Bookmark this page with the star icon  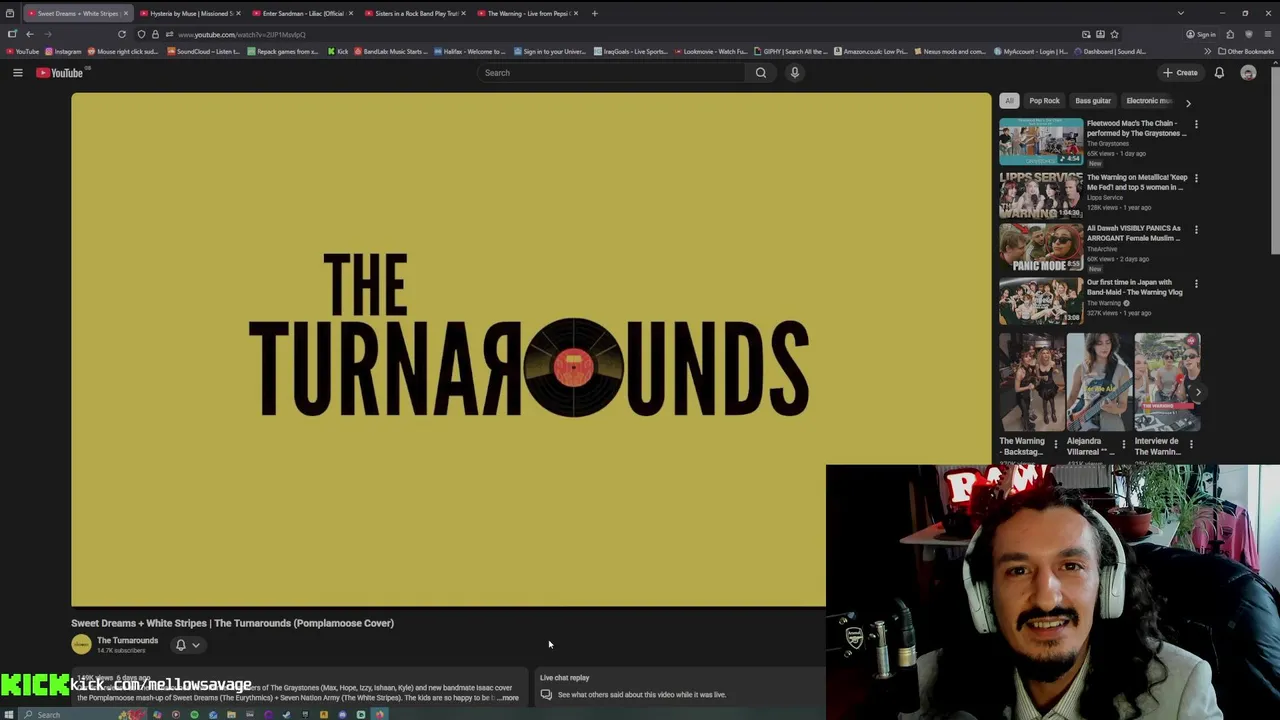point(1114,34)
